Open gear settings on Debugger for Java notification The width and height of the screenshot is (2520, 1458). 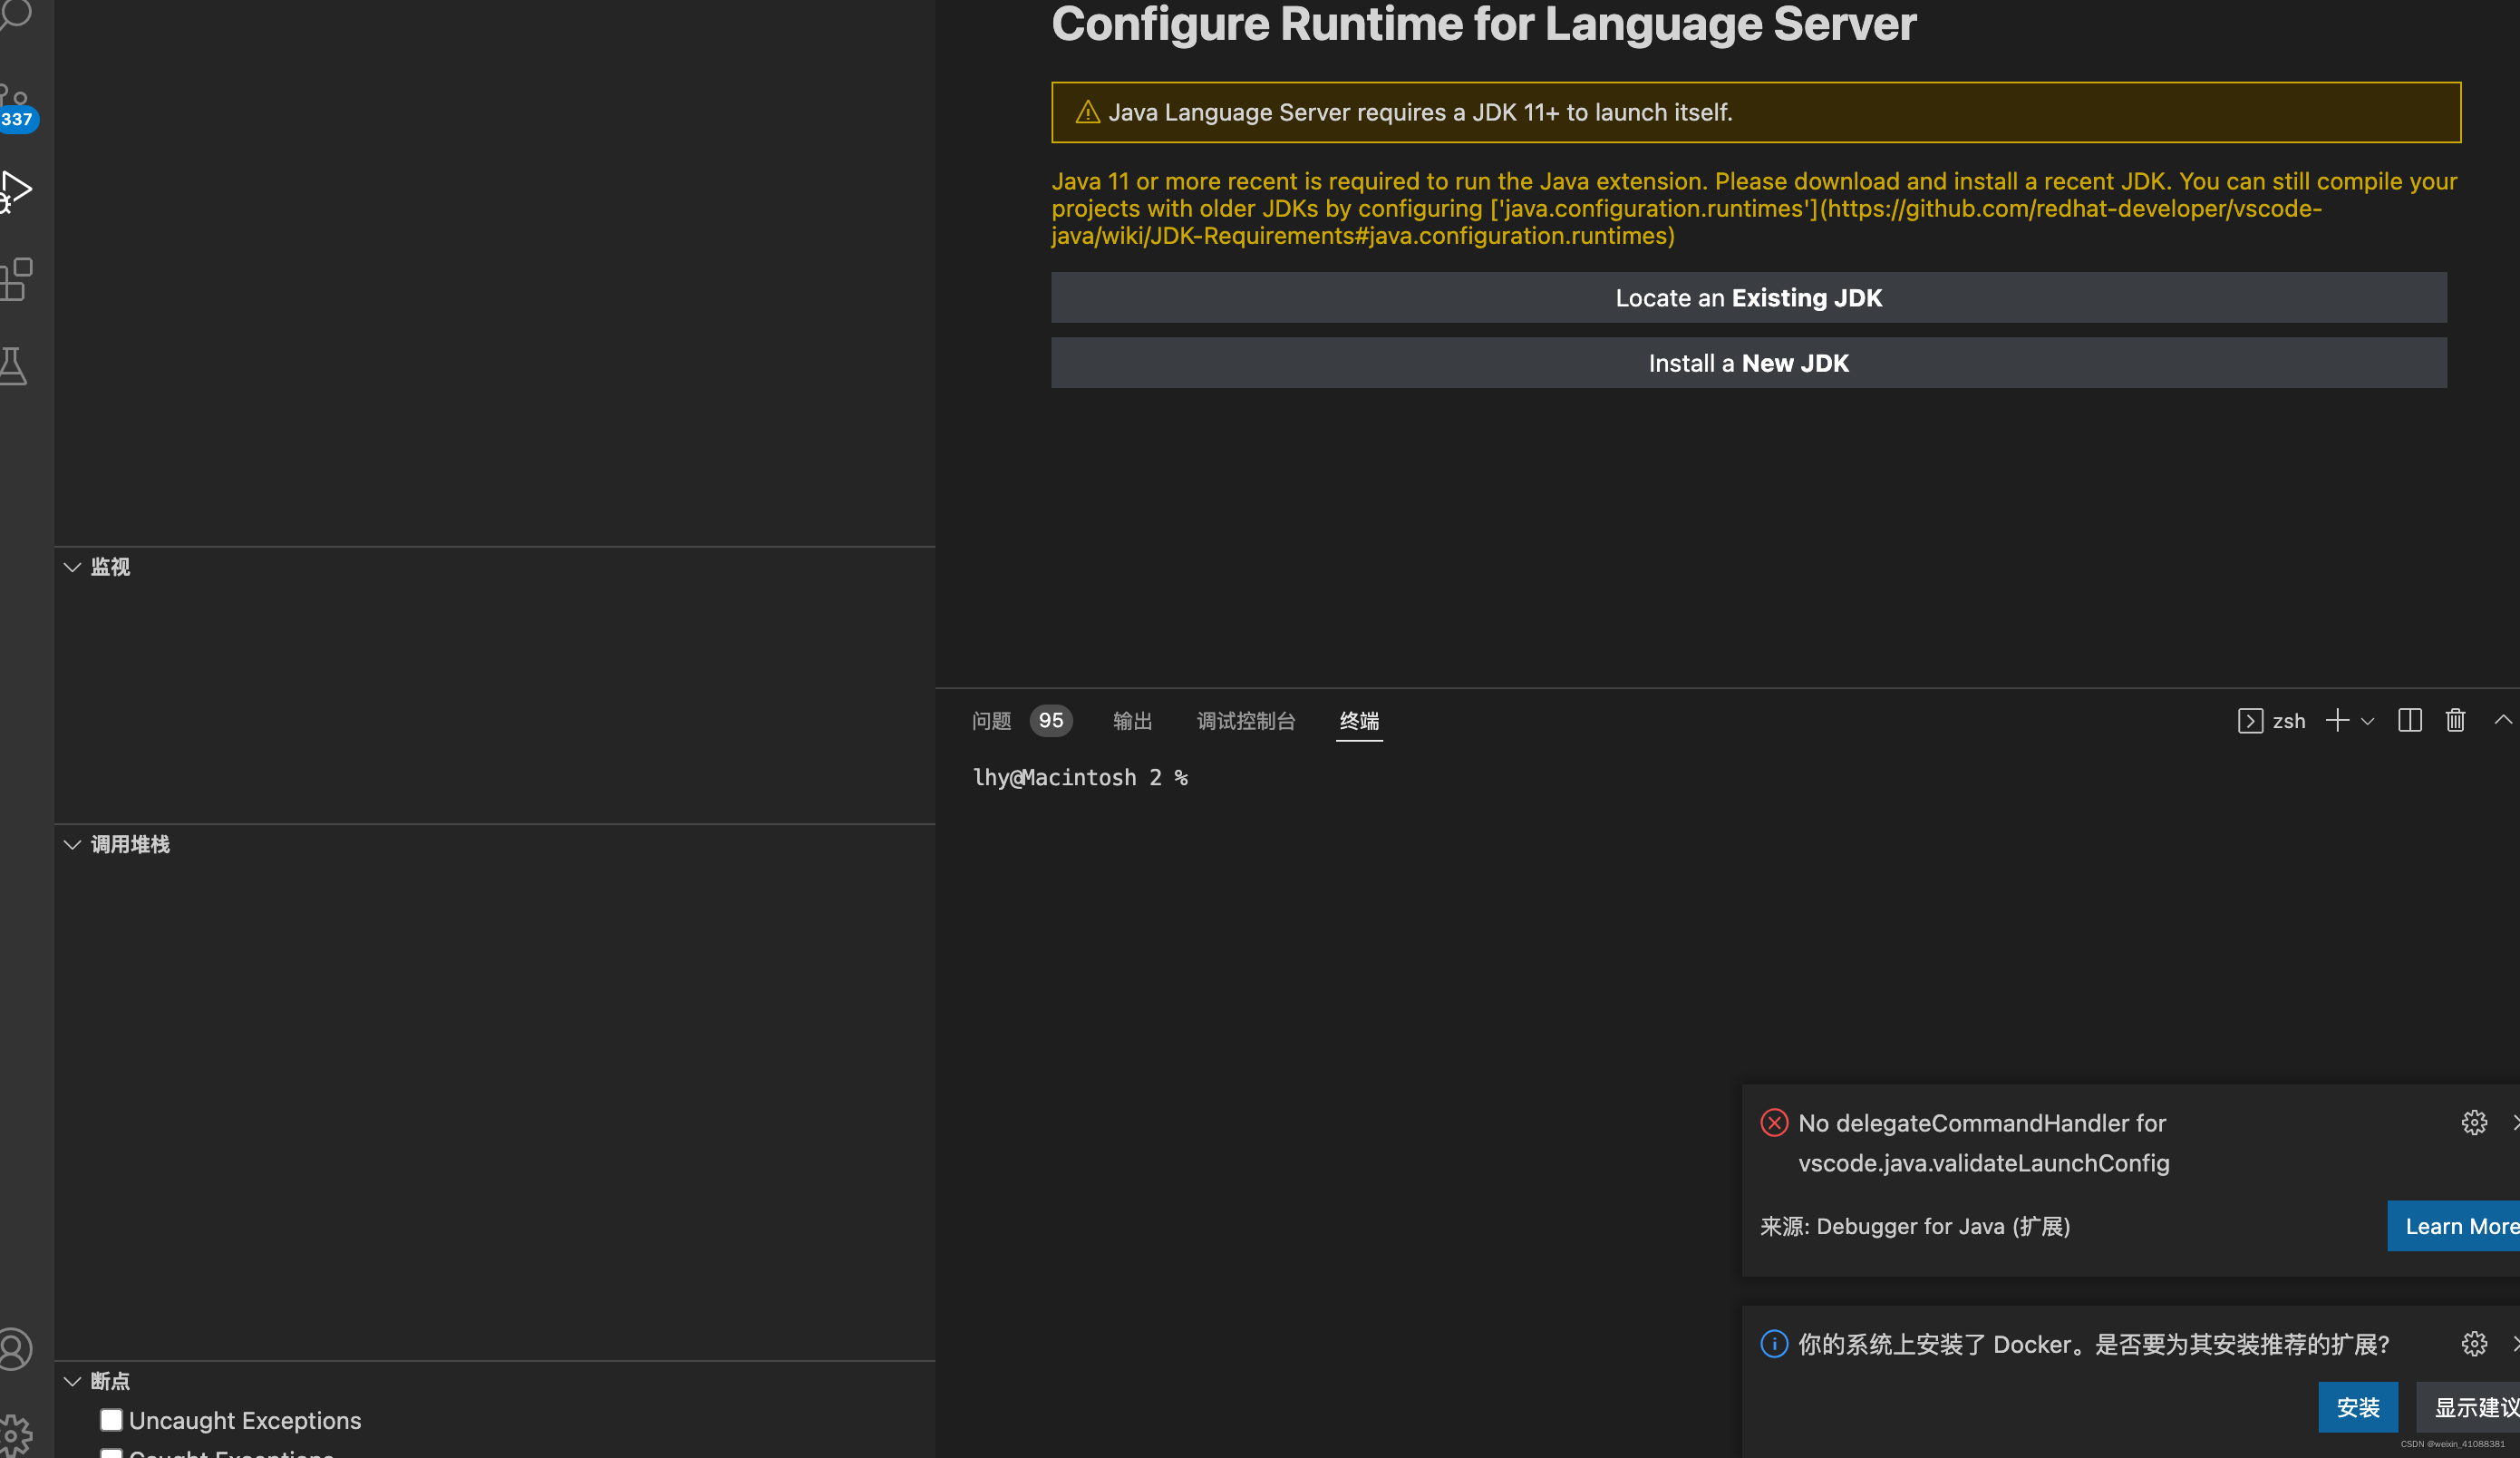pos(2473,1122)
